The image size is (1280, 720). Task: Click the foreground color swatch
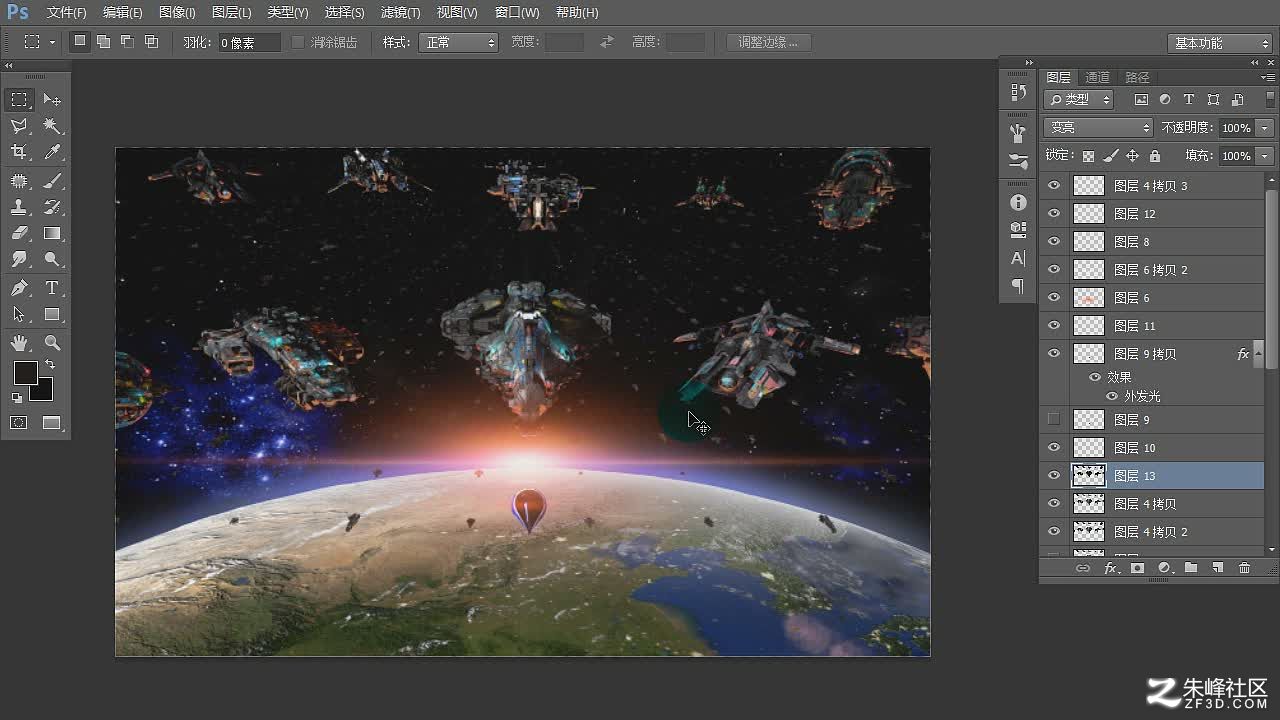coord(25,373)
